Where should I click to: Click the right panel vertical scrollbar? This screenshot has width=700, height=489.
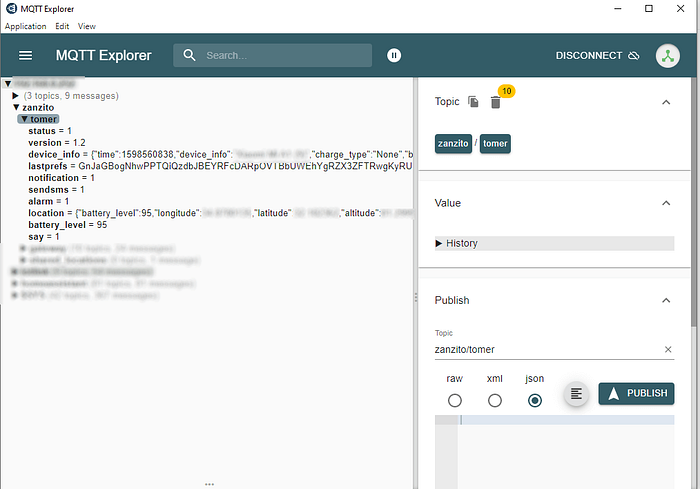point(694,204)
